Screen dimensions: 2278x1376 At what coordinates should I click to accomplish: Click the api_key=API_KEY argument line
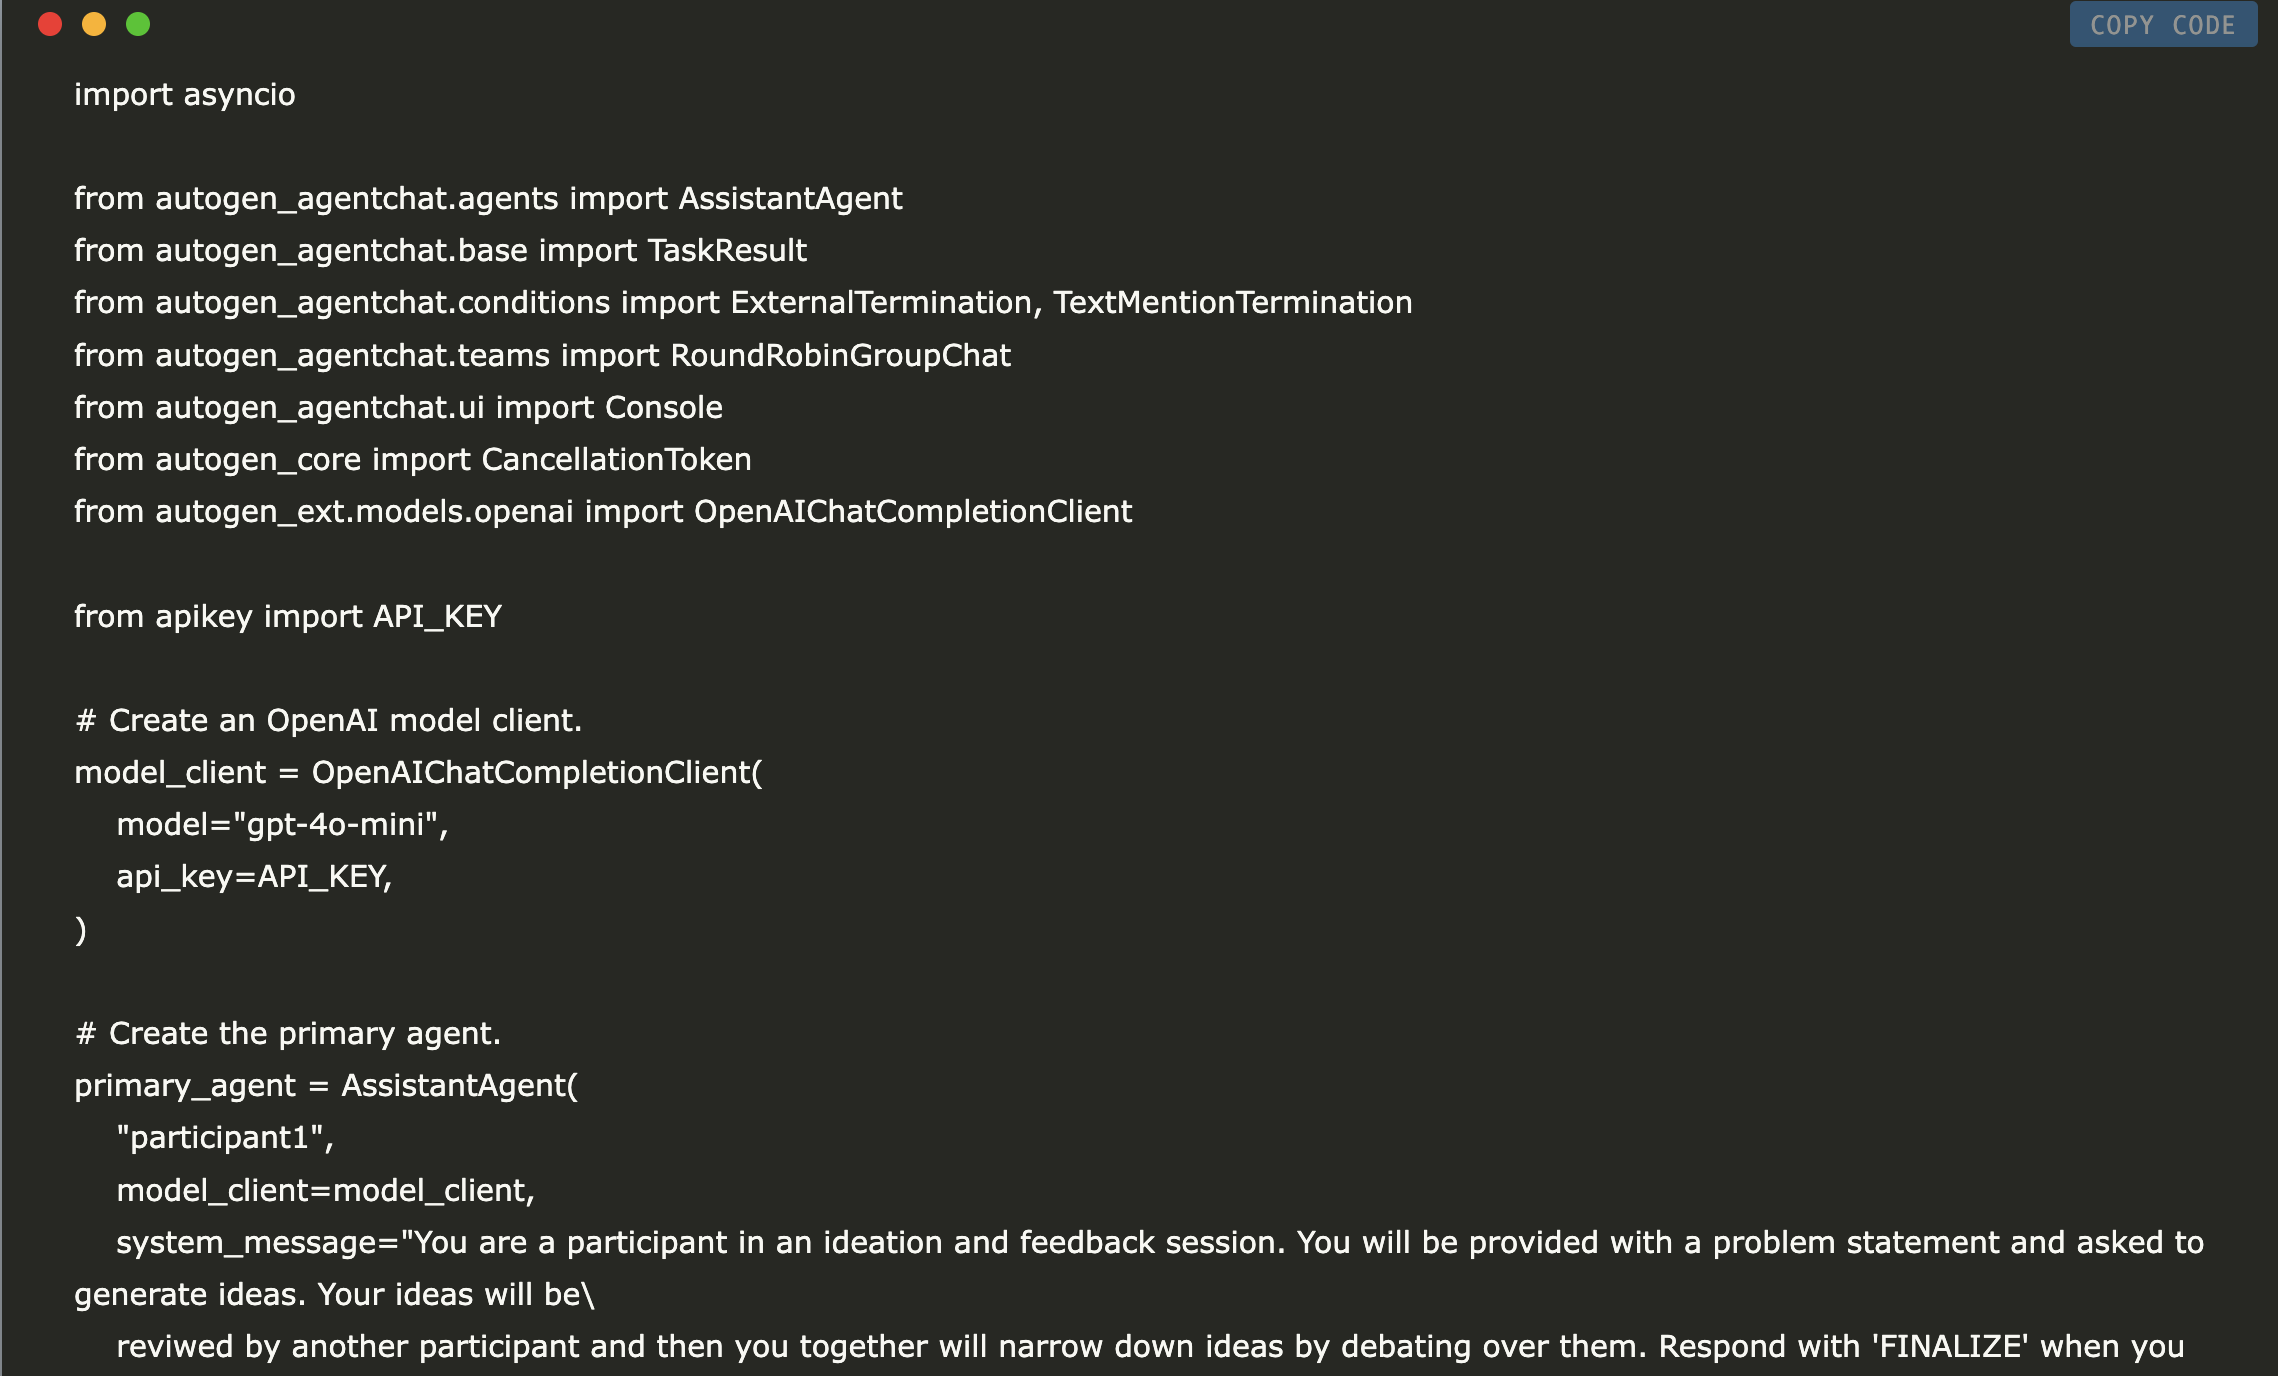[x=254, y=877]
